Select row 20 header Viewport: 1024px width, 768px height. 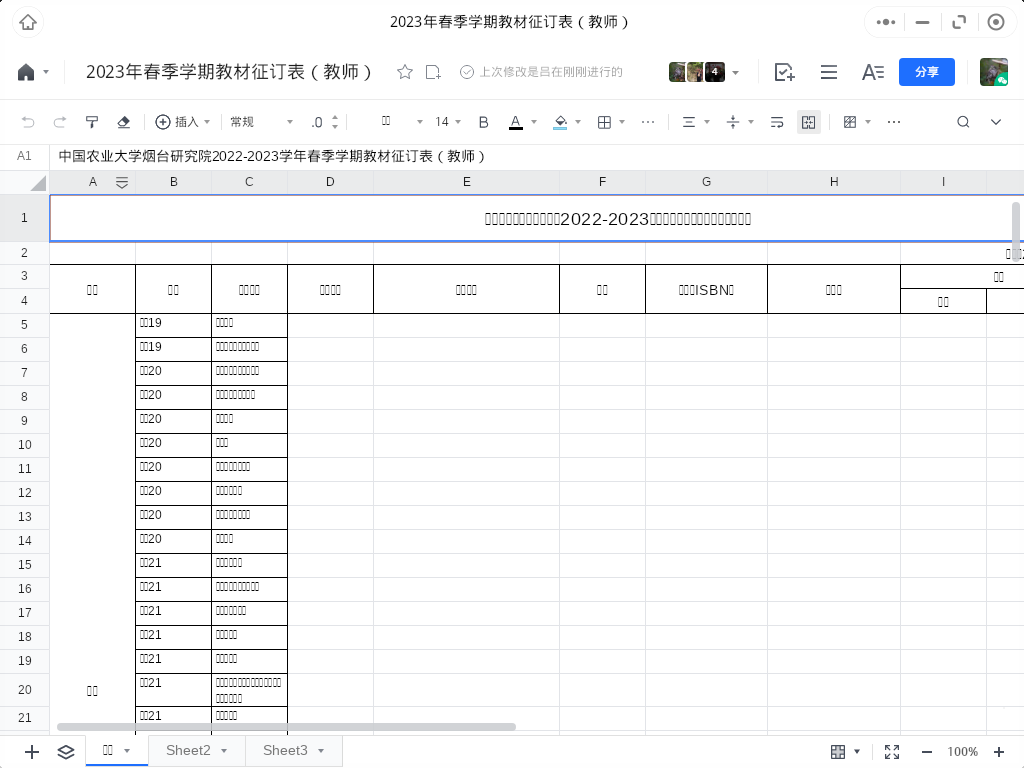25,690
